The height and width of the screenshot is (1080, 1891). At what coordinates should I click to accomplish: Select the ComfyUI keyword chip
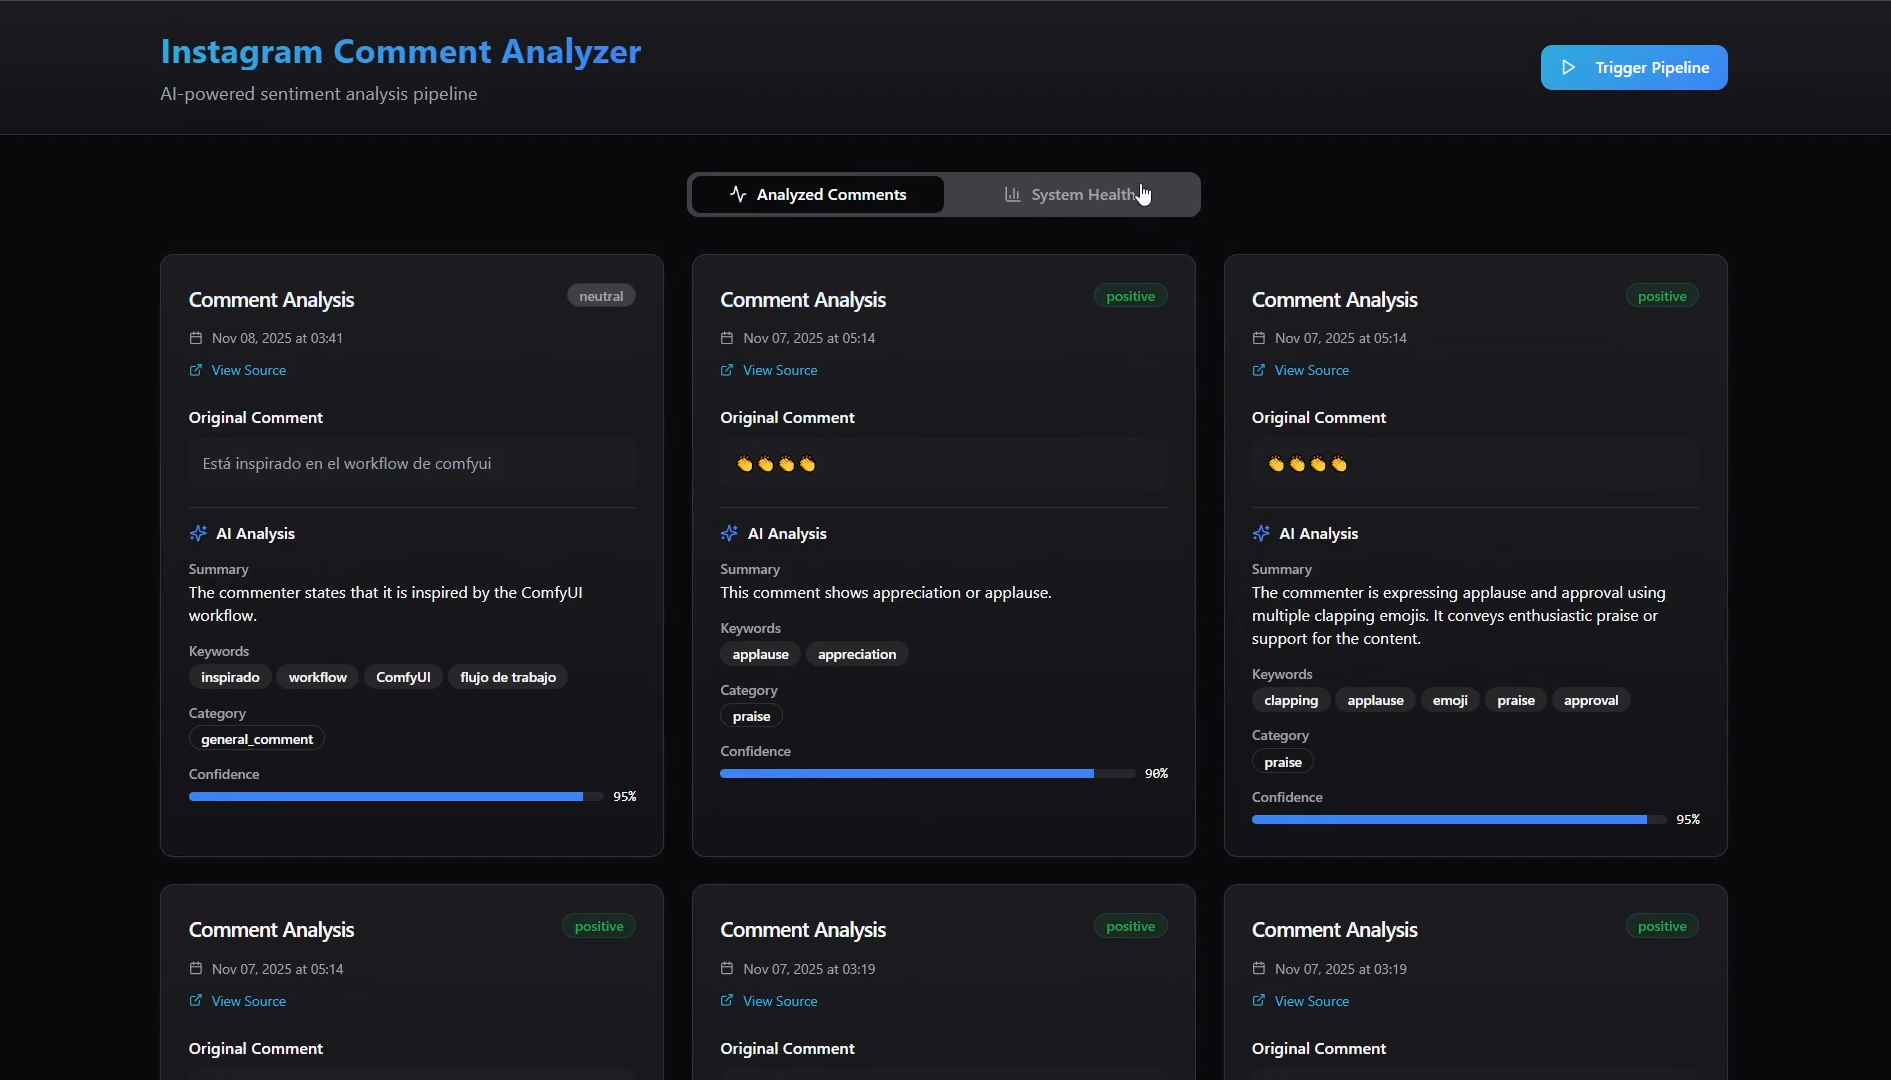[403, 677]
